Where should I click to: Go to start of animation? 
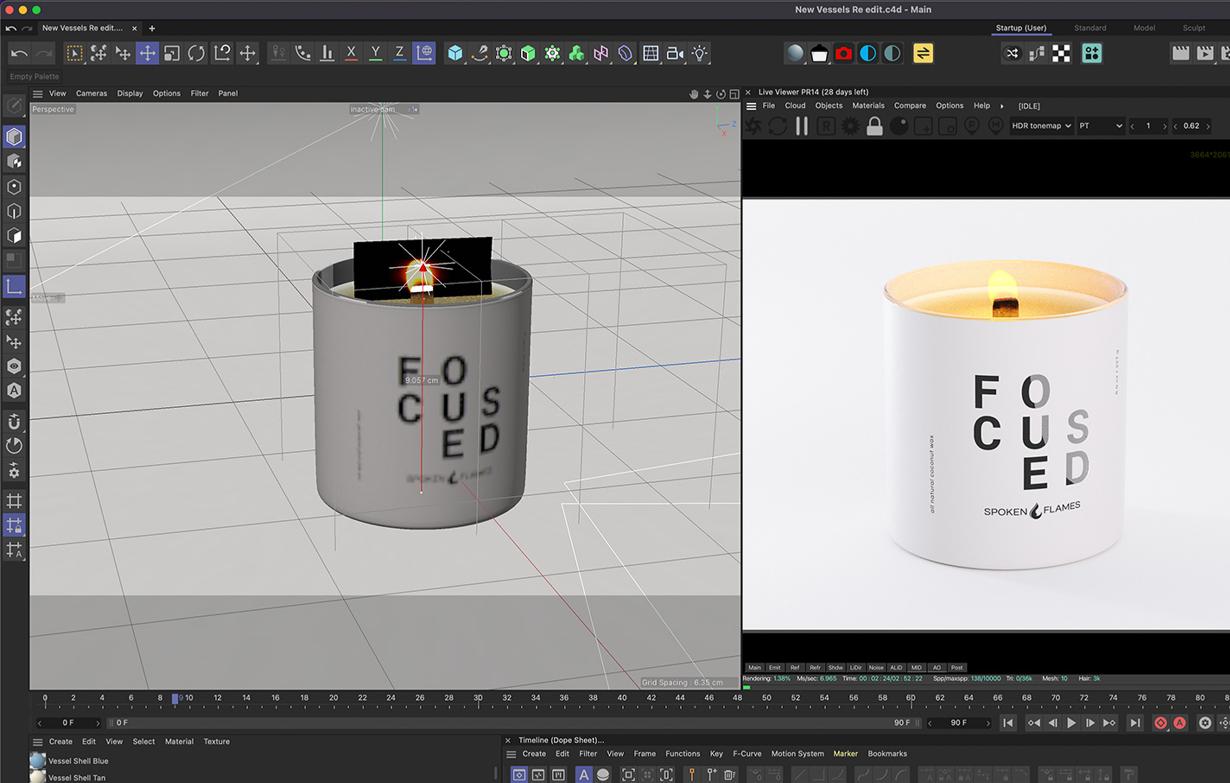click(x=1008, y=723)
